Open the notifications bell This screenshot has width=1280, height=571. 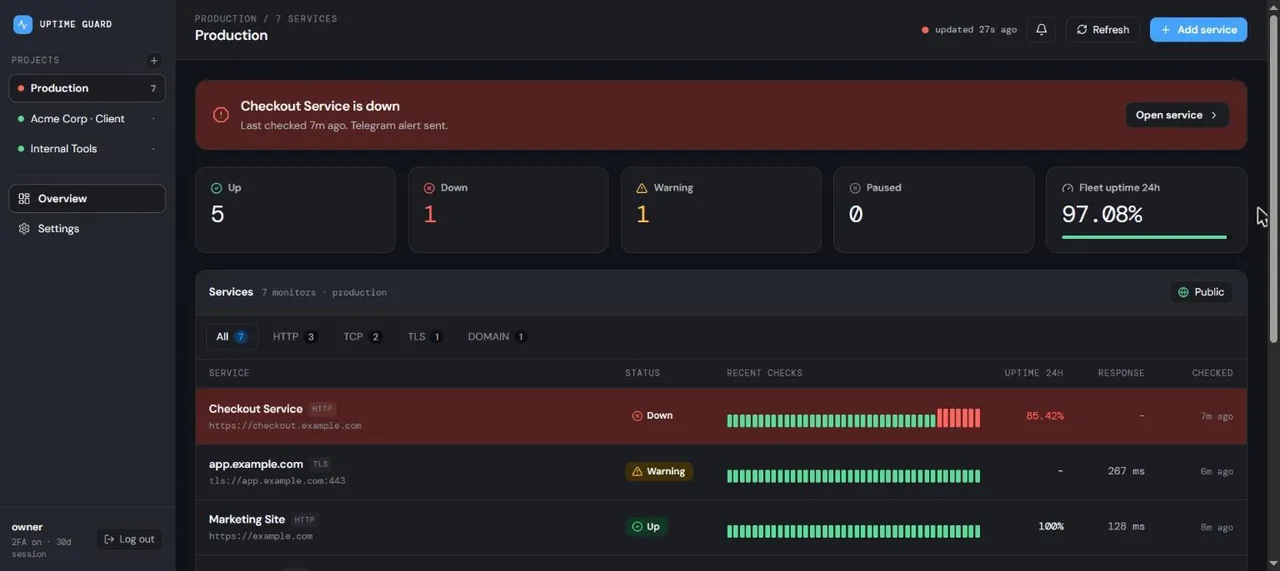1041,30
